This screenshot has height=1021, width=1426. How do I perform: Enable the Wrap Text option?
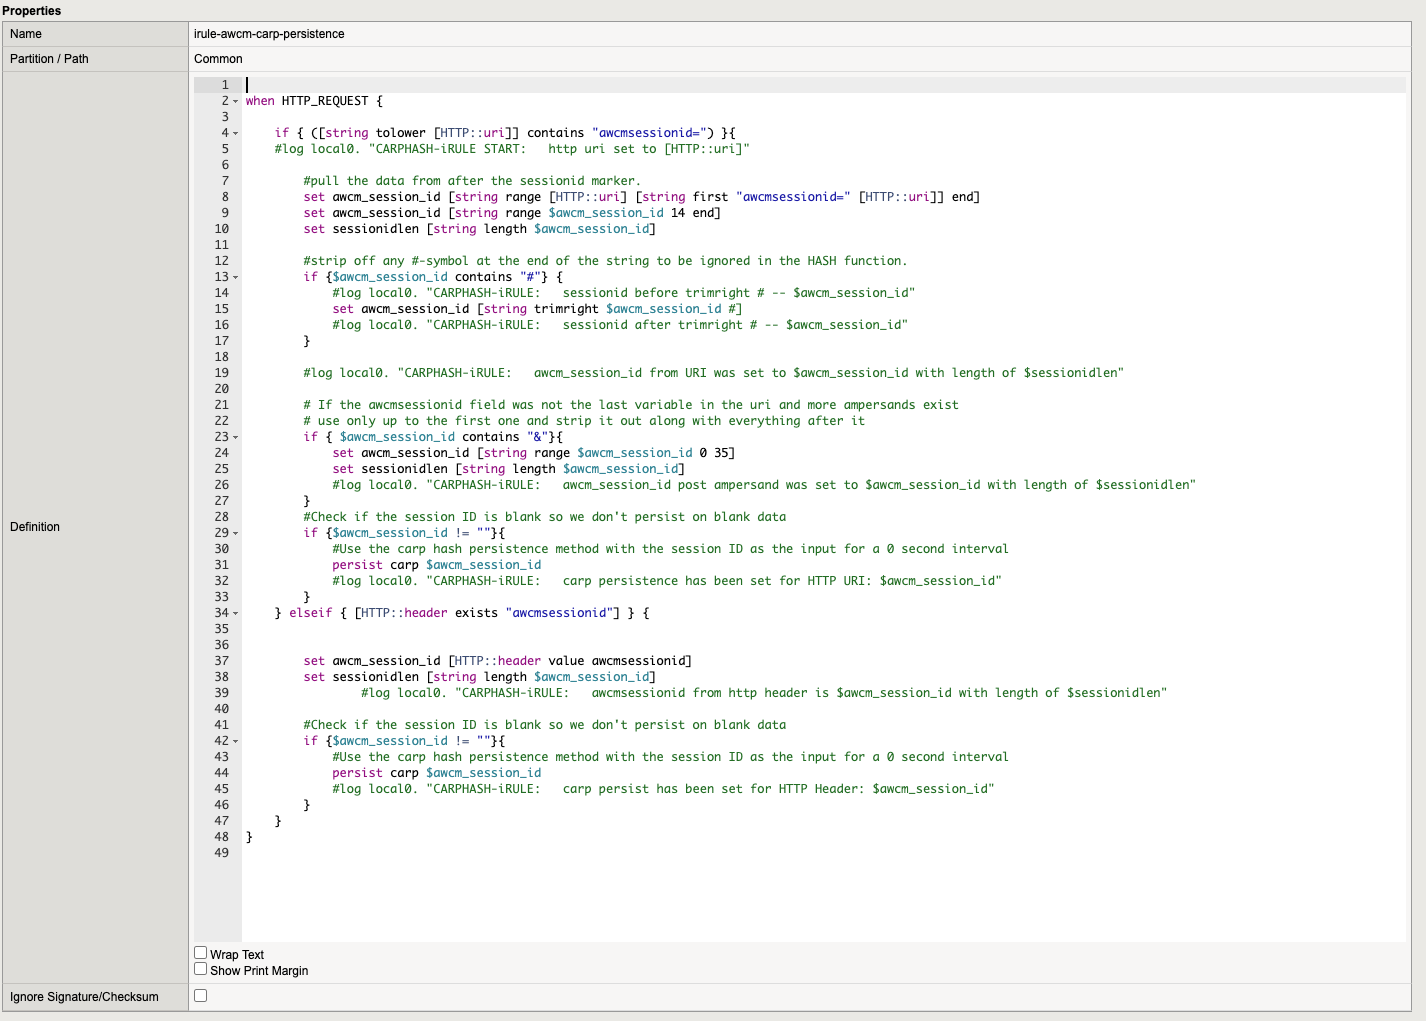tap(200, 952)
